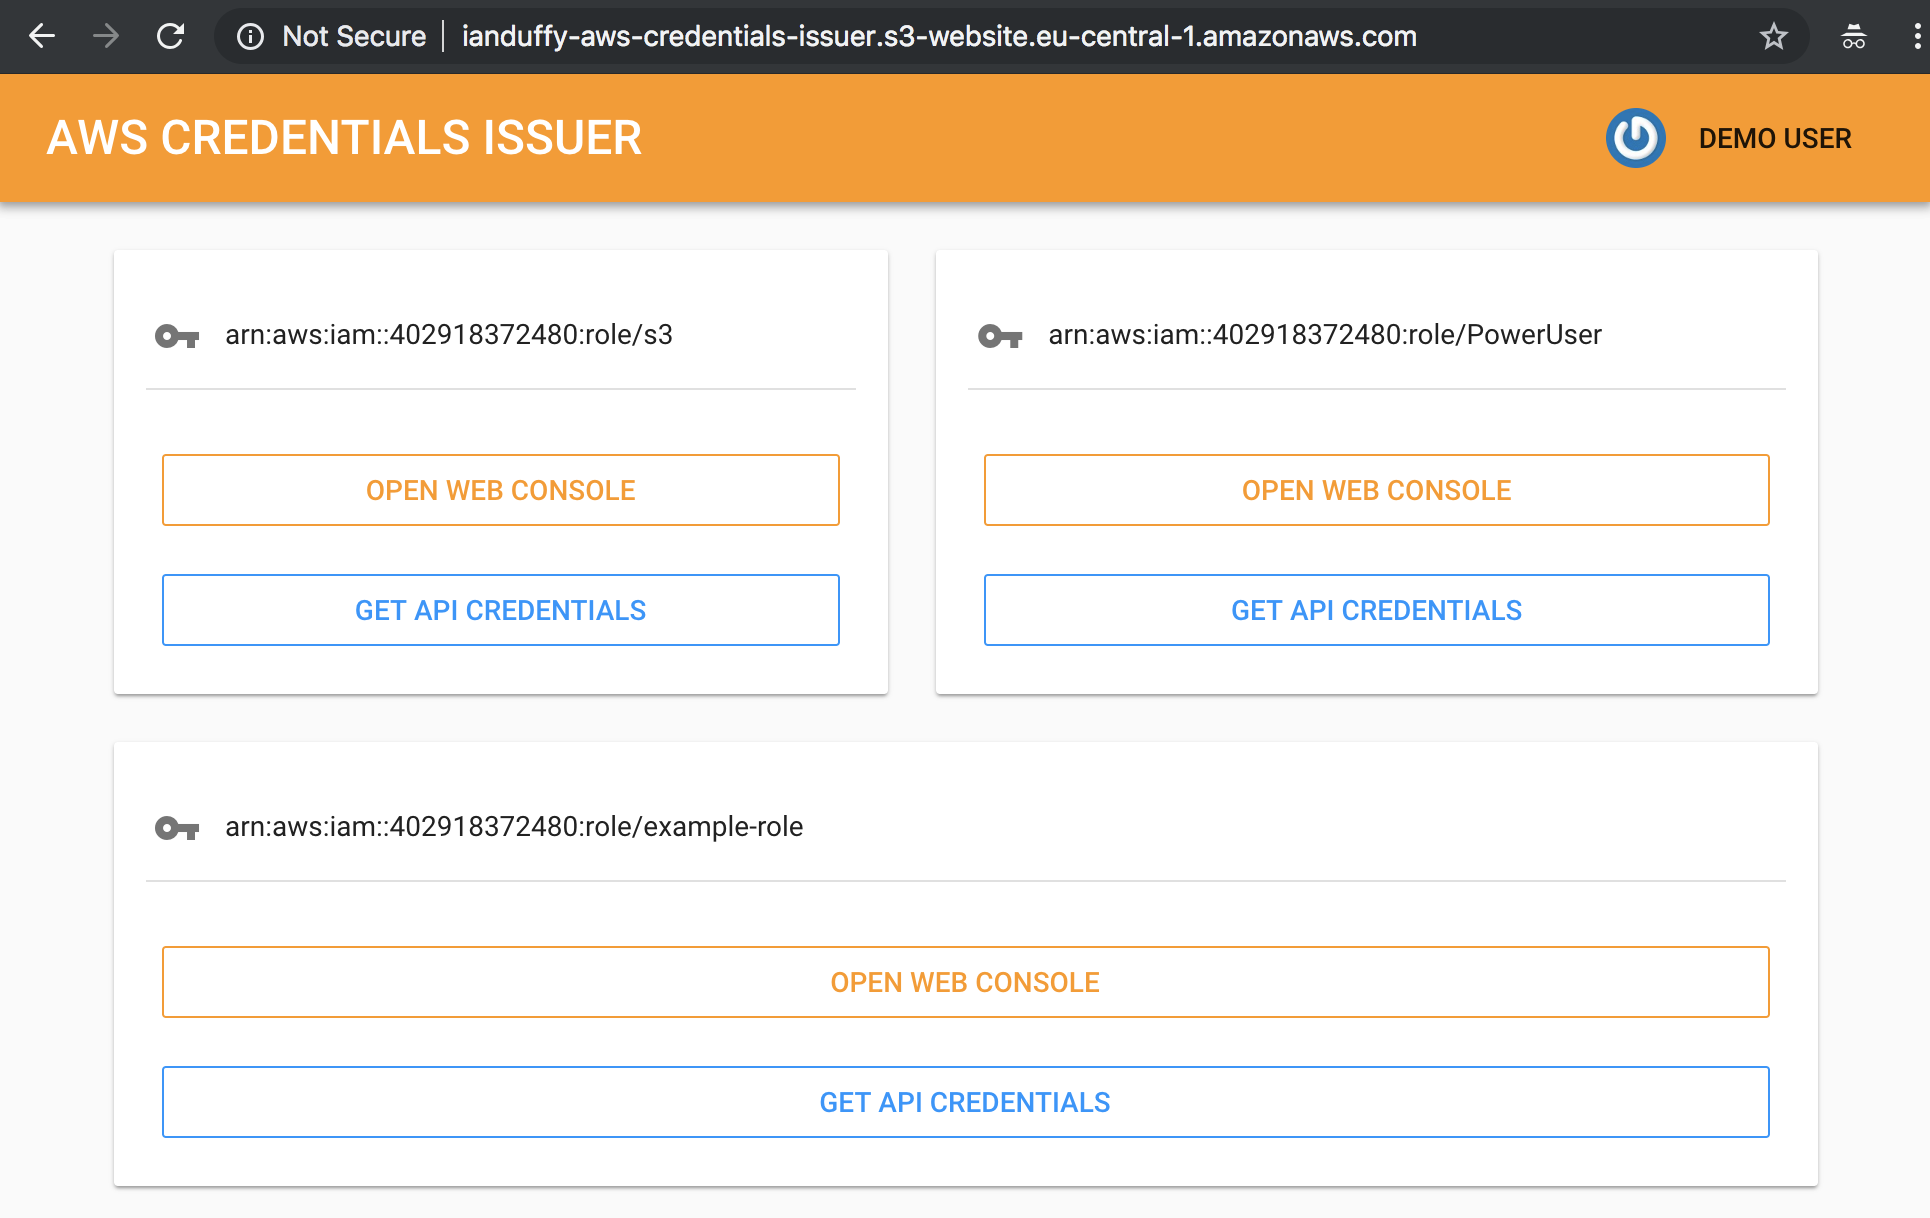The image size is (1930, 1218).
Task: Click the browser forward arrow
Action: (106, 37)
